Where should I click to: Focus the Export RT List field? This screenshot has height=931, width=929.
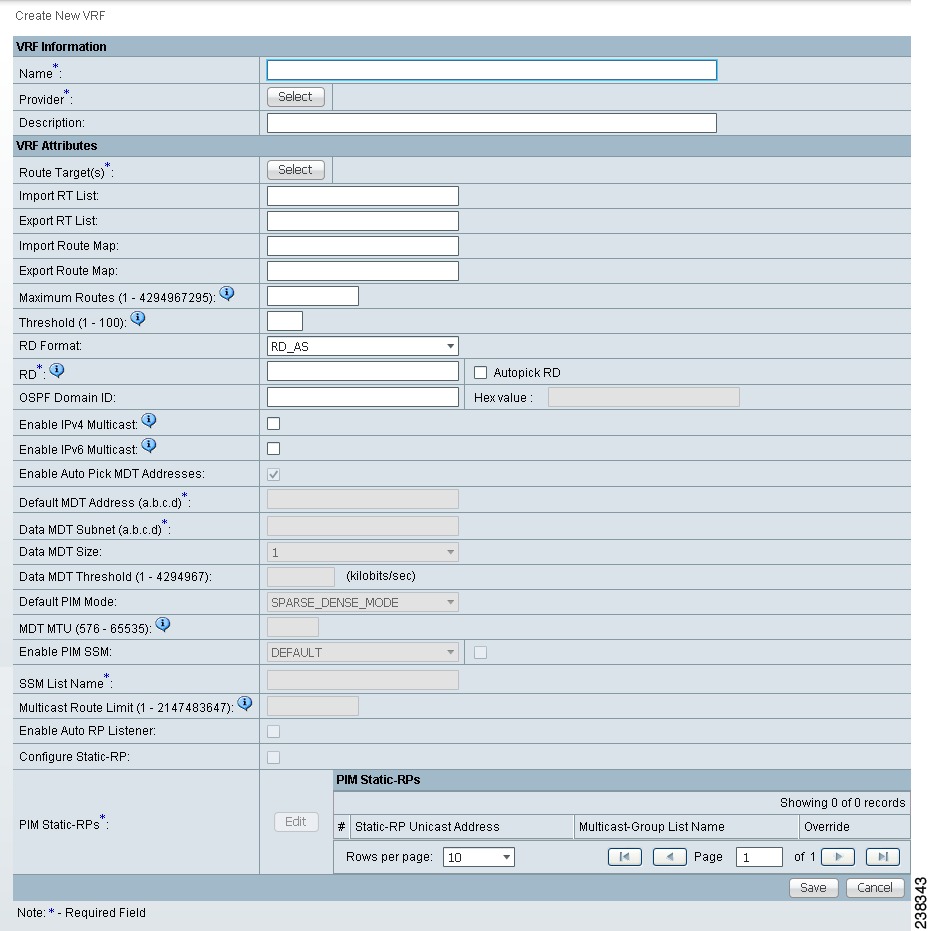coord(363,221)
